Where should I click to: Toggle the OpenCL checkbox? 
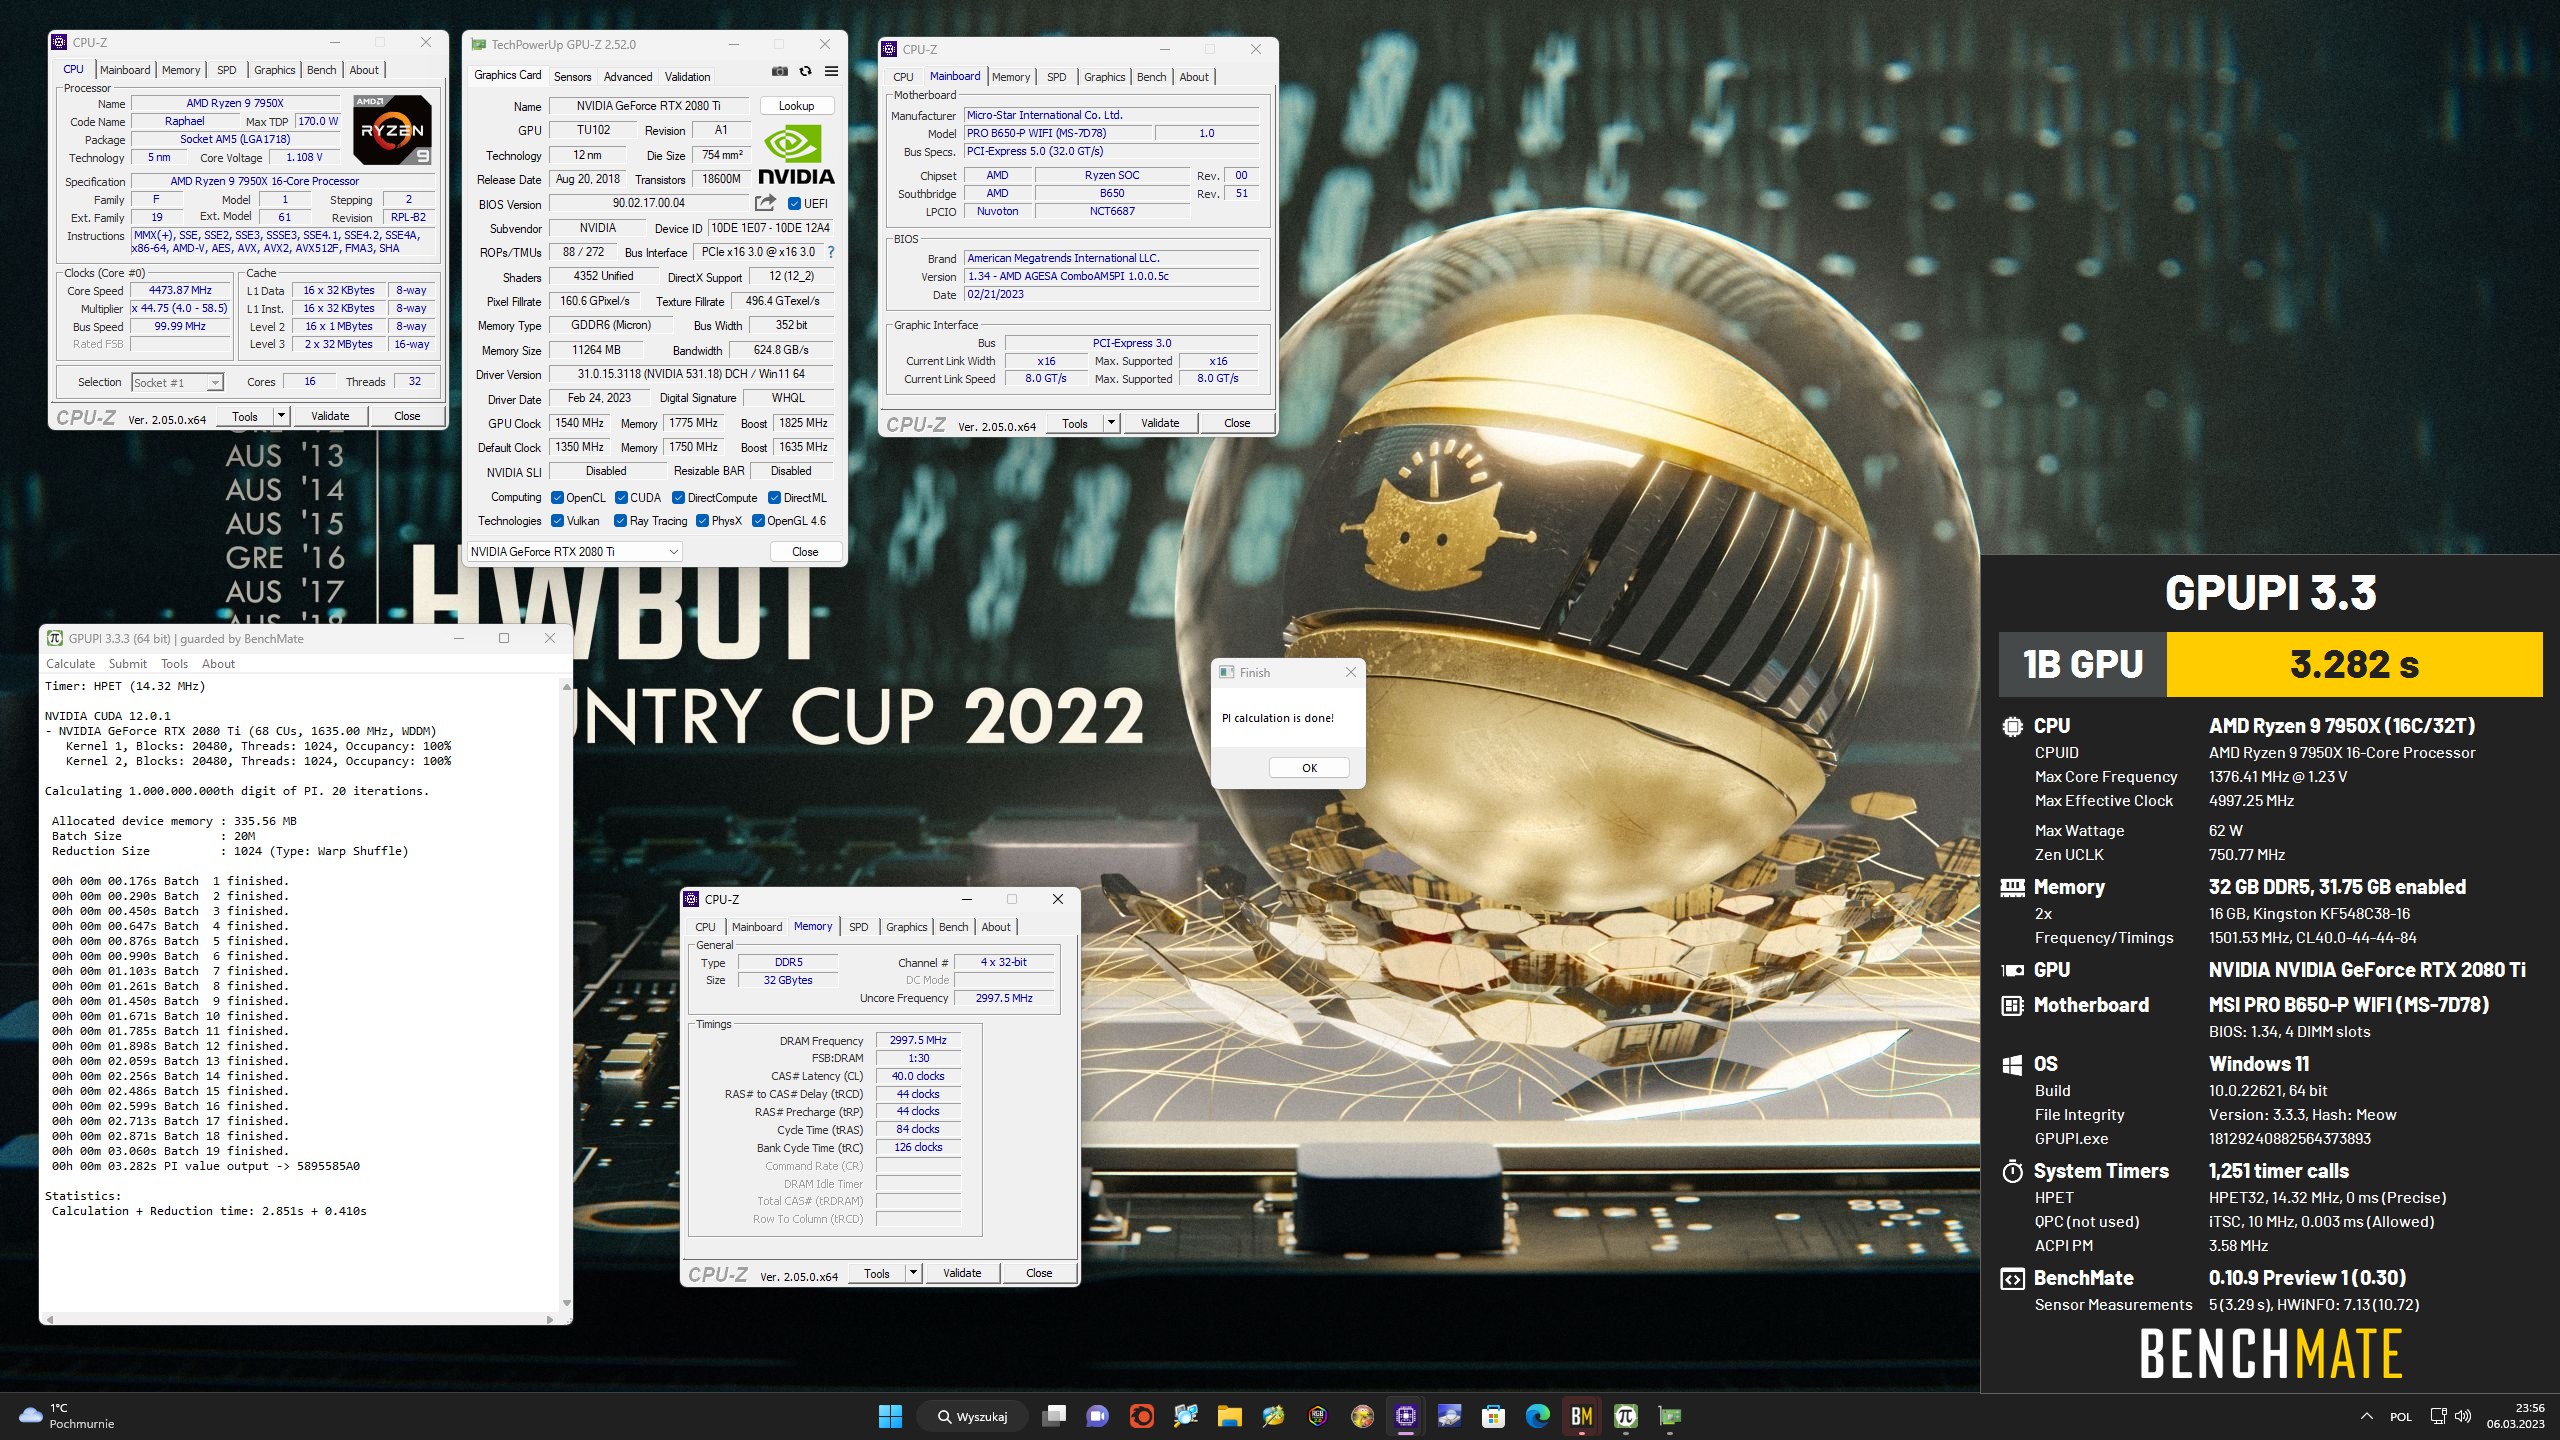[x=558, y=498]
